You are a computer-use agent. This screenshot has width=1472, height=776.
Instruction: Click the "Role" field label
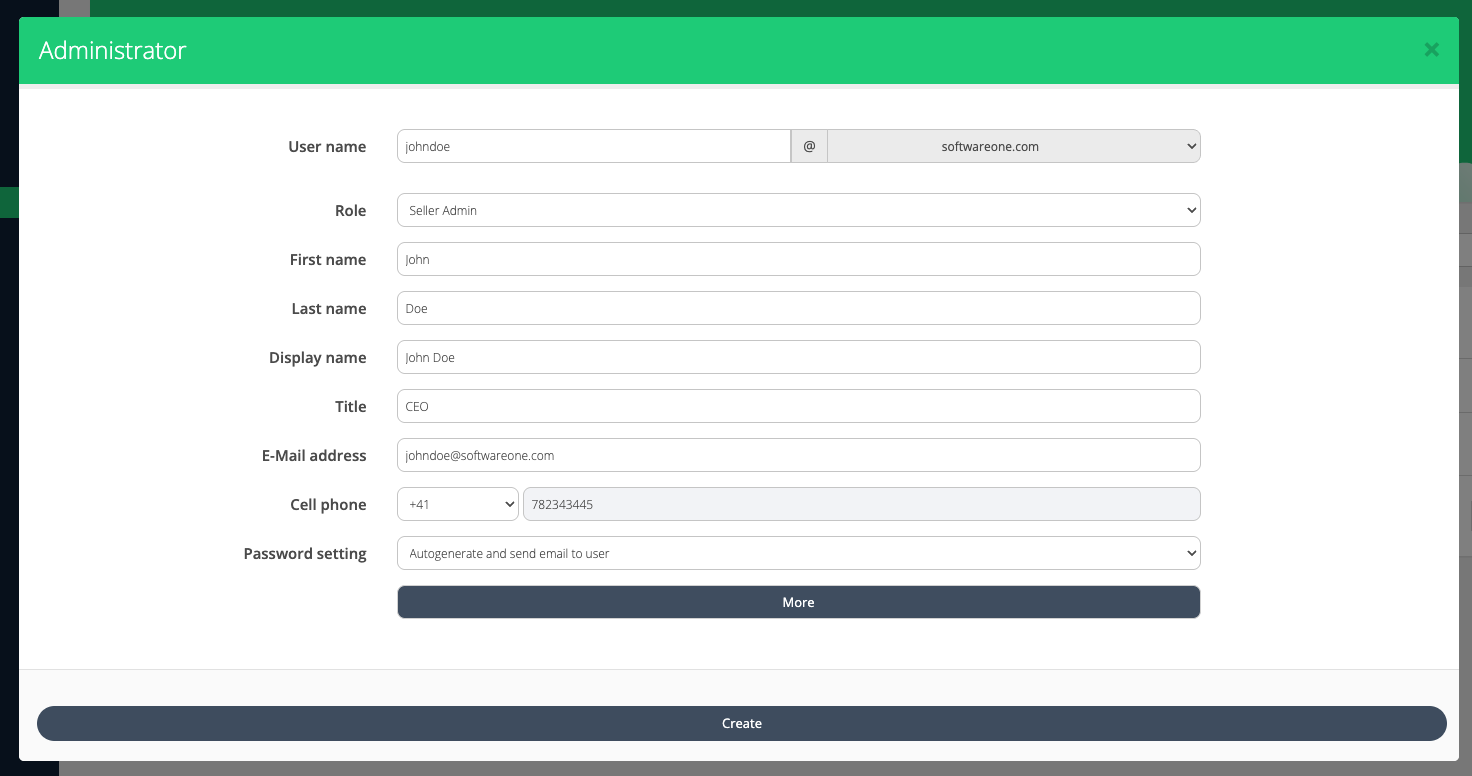[350, 211]
